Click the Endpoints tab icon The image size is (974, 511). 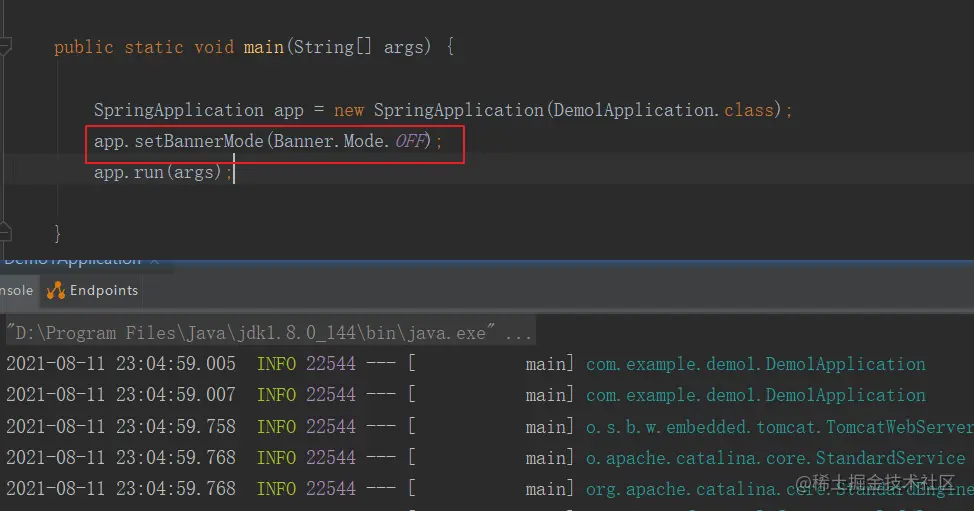[x=55, y=291]
